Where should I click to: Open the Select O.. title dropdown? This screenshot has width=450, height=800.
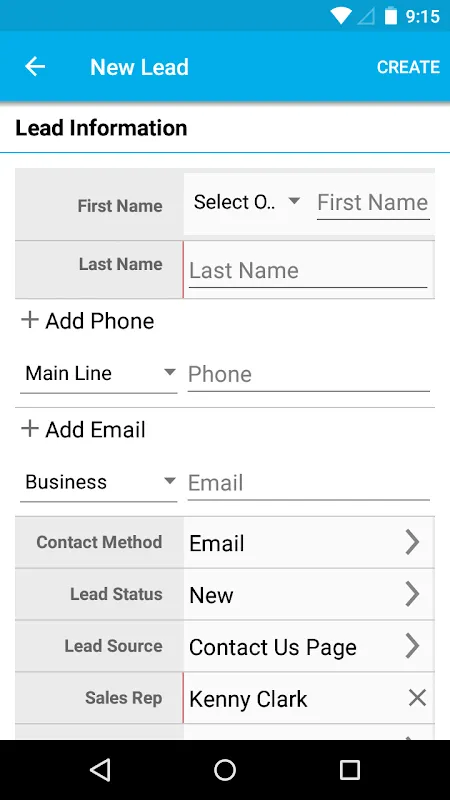pos(247,202)
